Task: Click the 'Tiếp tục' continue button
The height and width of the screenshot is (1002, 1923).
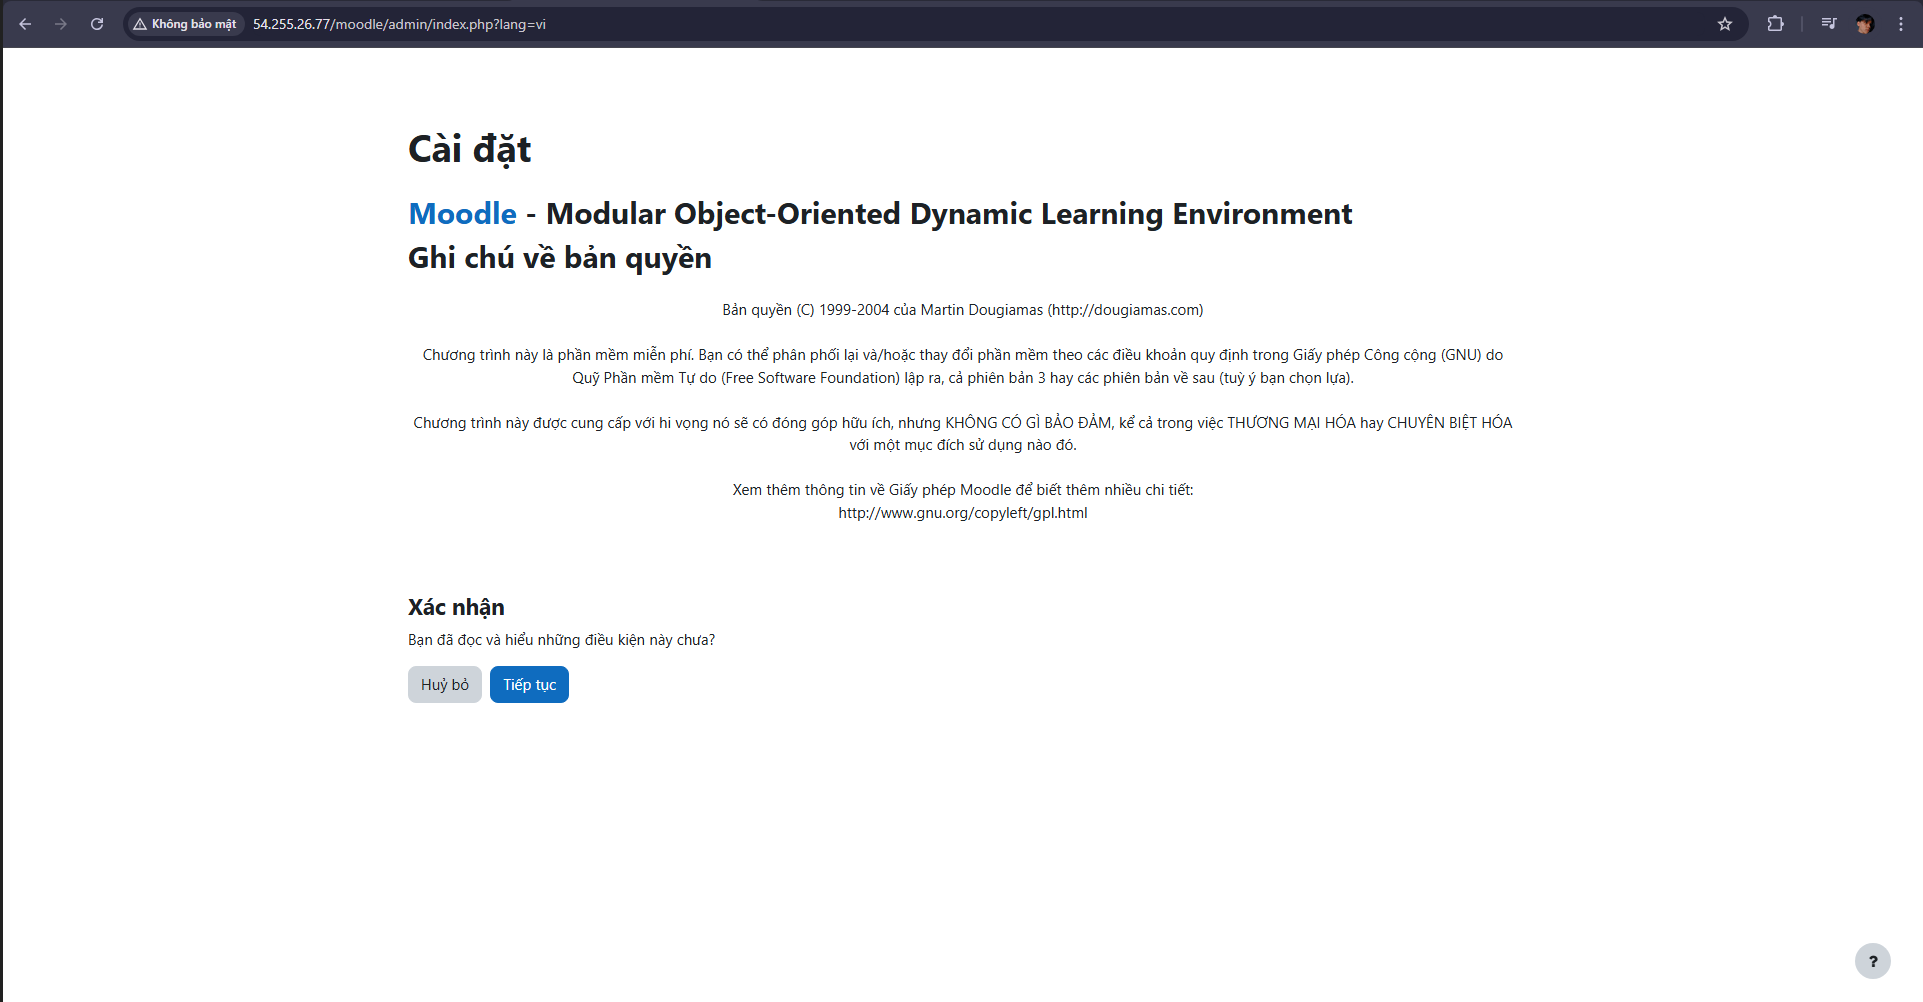Action: (x=529, y=685)
